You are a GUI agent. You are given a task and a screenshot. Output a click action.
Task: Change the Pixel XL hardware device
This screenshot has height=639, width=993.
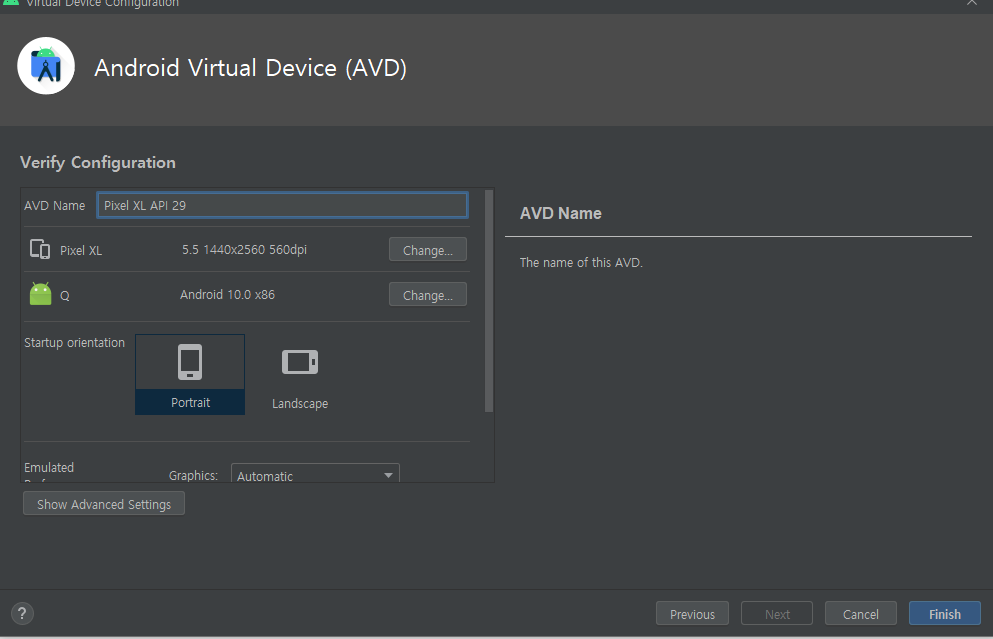[427, 250]
